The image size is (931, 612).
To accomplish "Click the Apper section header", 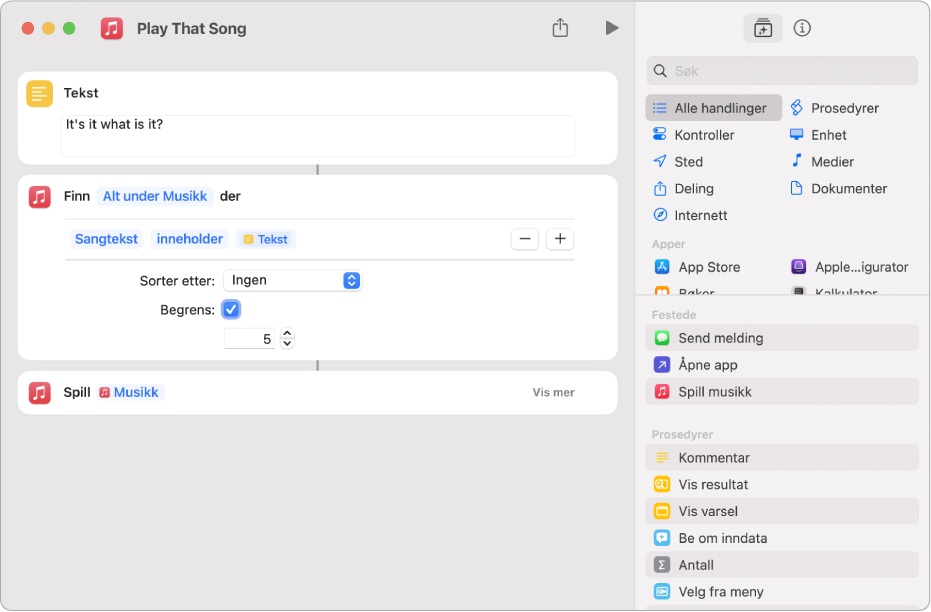I will pyautogui.click(x=669, y=244).
